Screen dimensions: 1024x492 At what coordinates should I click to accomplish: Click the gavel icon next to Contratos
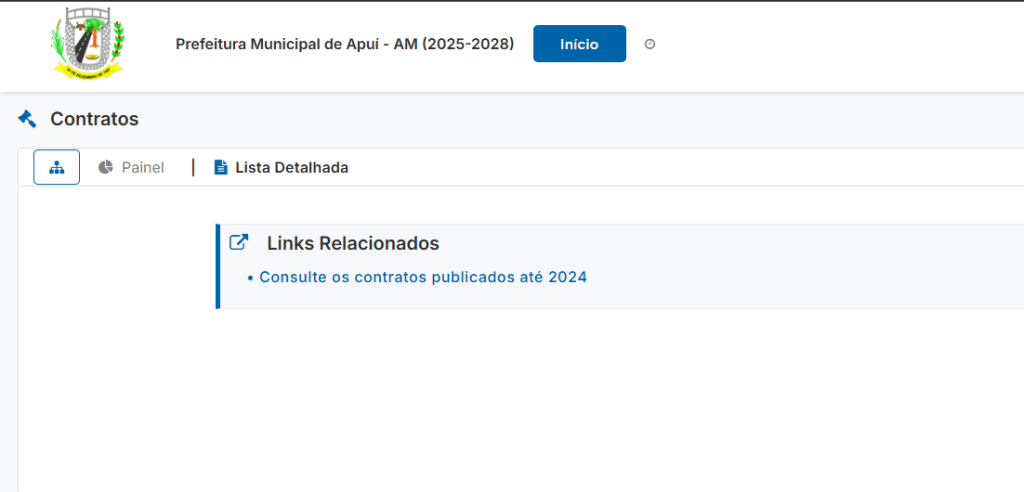point(27,119)
